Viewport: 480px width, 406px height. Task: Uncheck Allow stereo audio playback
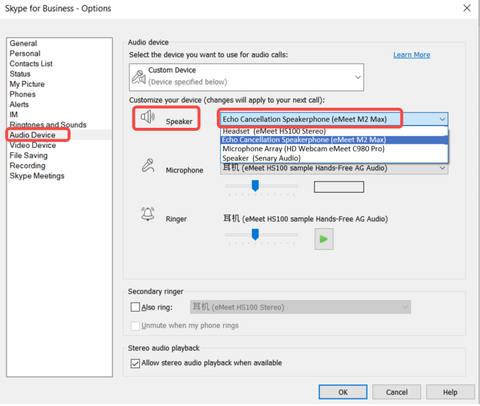click(x=135, y=363)
